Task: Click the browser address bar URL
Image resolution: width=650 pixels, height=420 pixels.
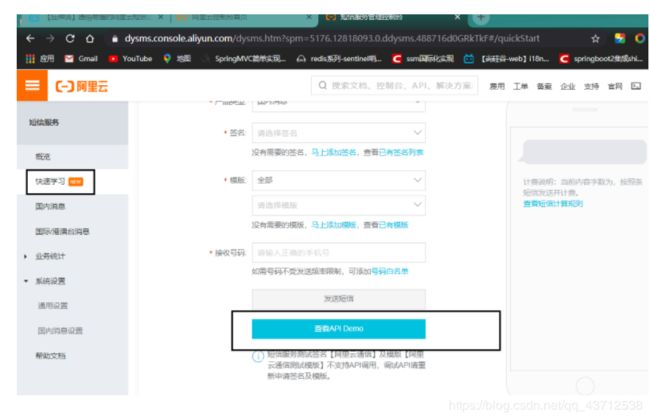Action: click(332, 39)
